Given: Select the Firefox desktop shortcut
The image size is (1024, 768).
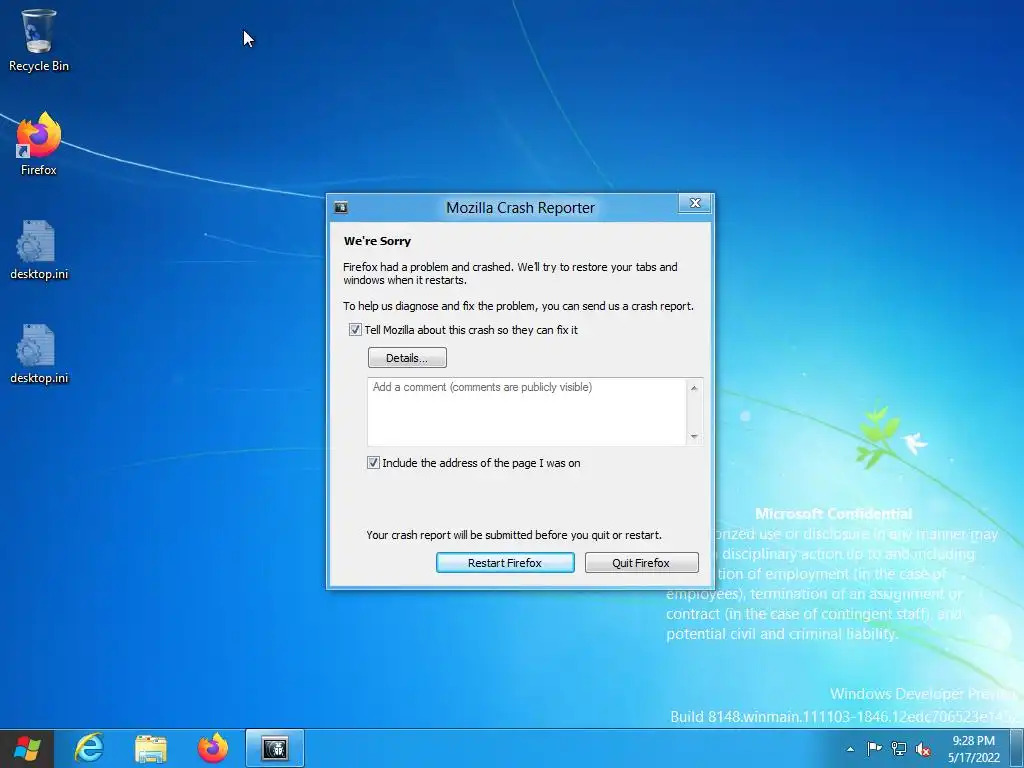Looking at the screenshot, I should (x=39, y=144).
